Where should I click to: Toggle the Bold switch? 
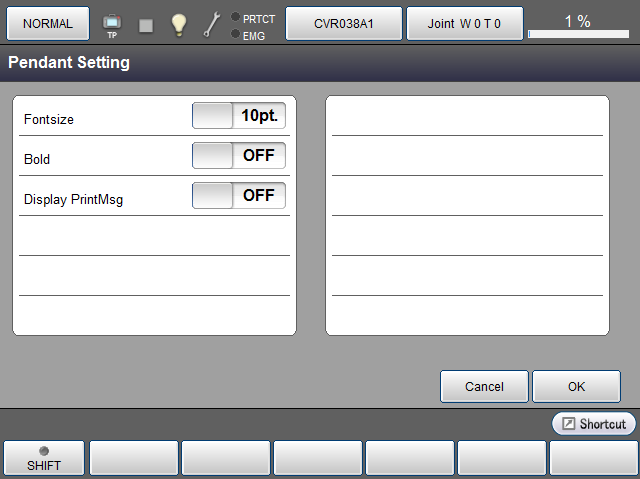(x=239, y=156)
